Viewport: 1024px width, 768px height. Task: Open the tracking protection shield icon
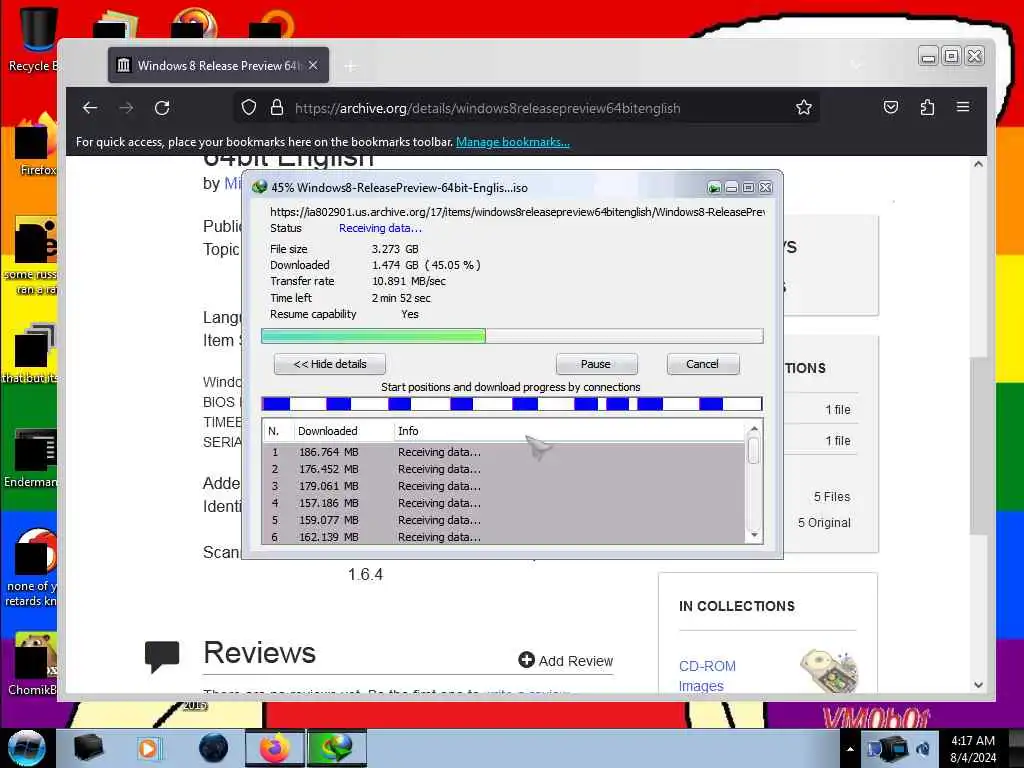coord(249,108)
